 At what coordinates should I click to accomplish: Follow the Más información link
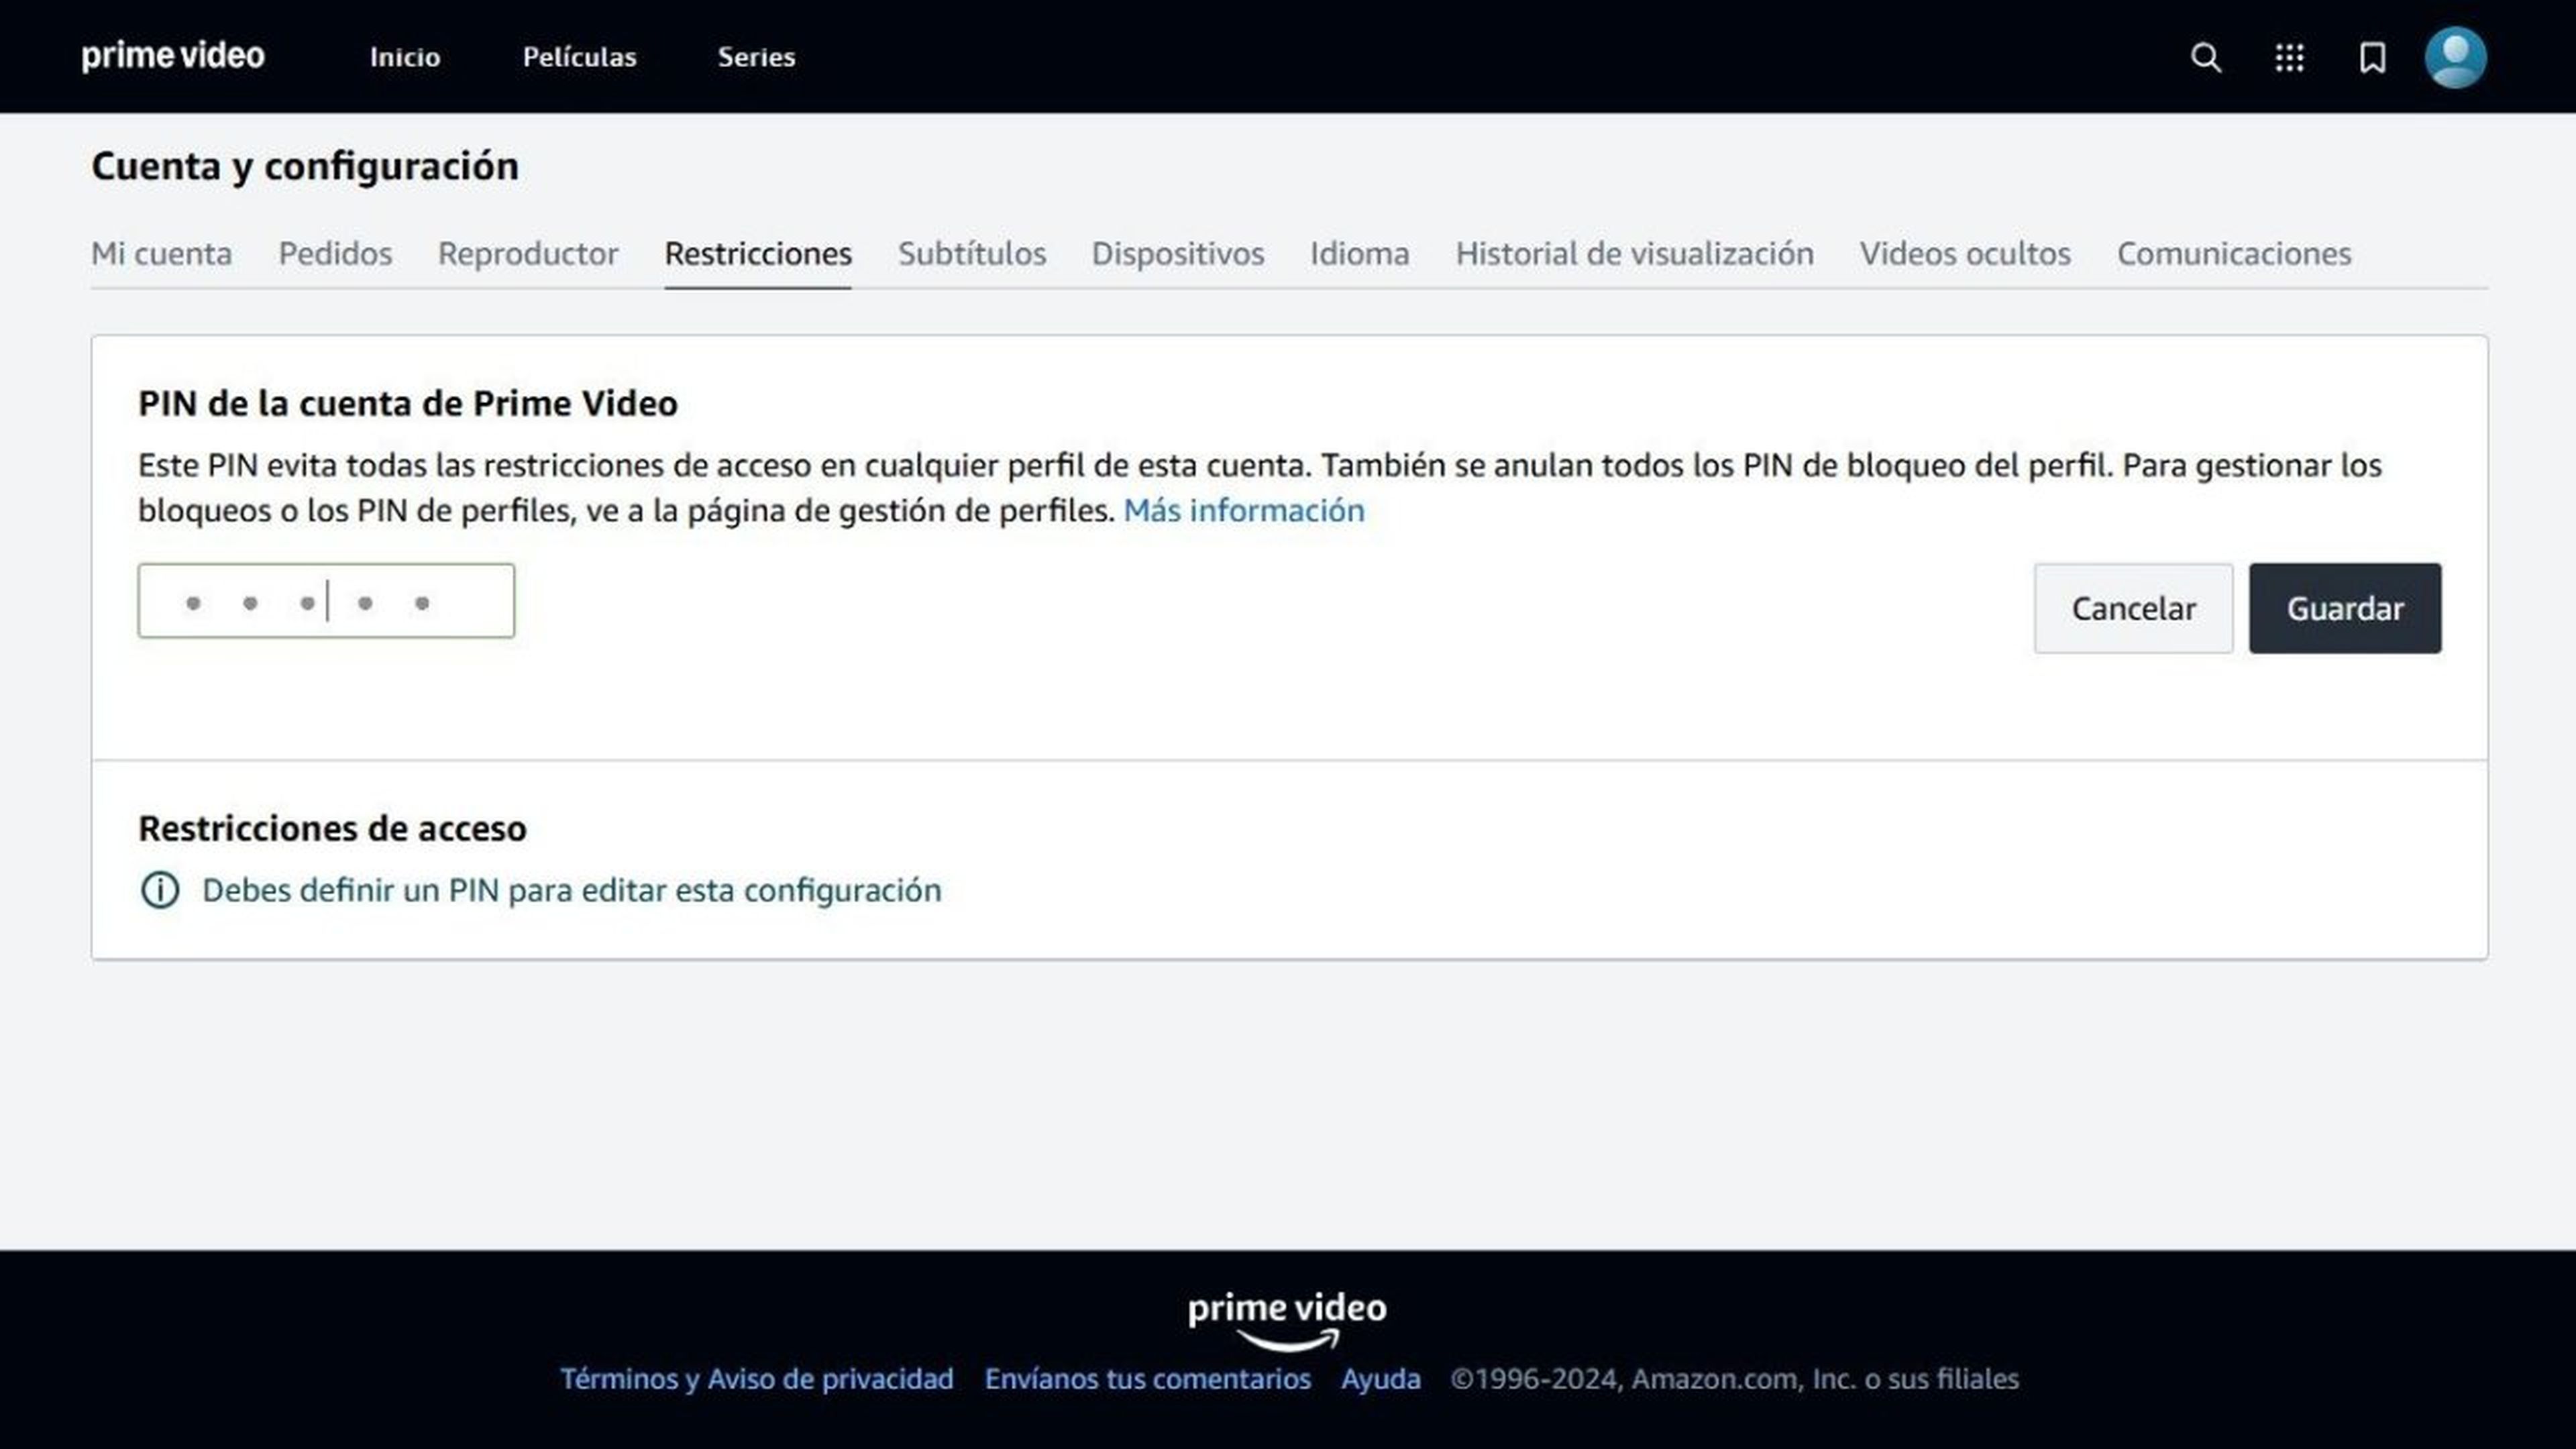[1244, 510]
